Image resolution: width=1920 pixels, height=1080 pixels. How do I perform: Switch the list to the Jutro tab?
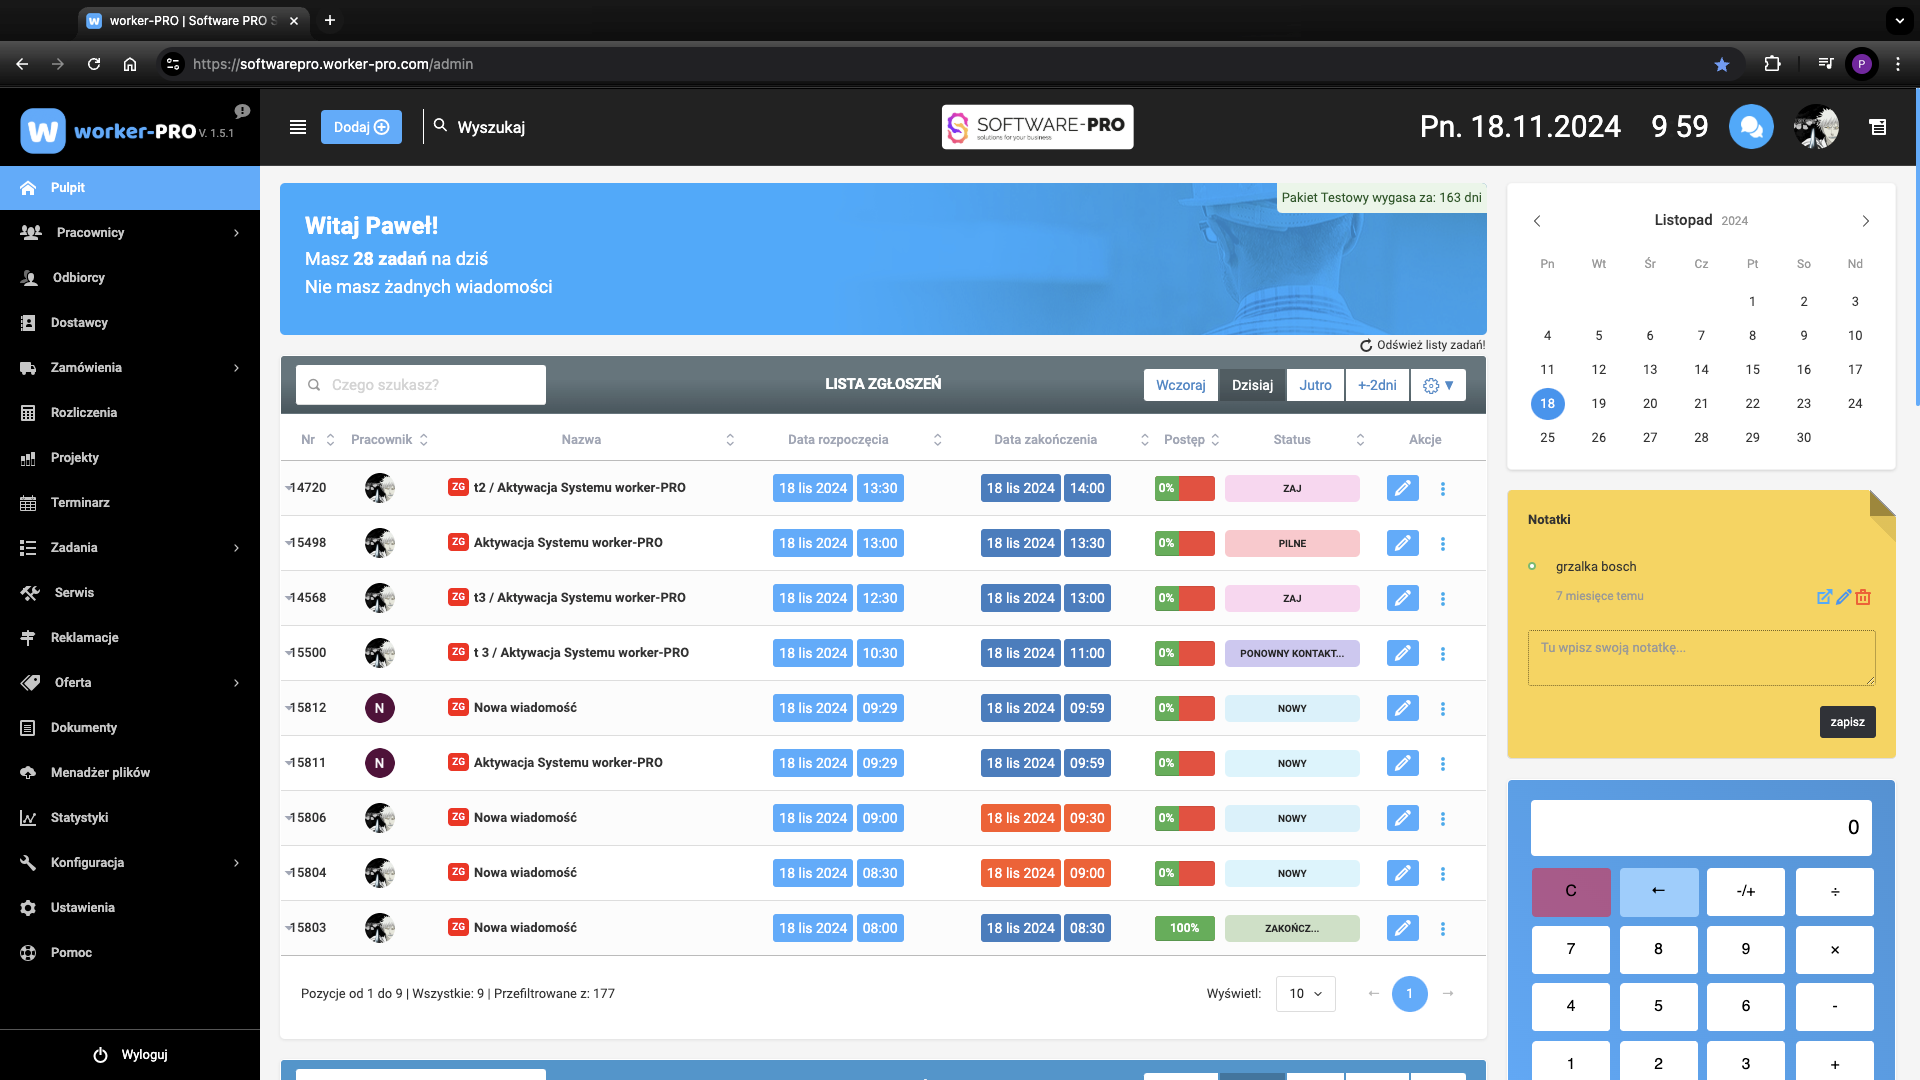(x=1315, y=385)
